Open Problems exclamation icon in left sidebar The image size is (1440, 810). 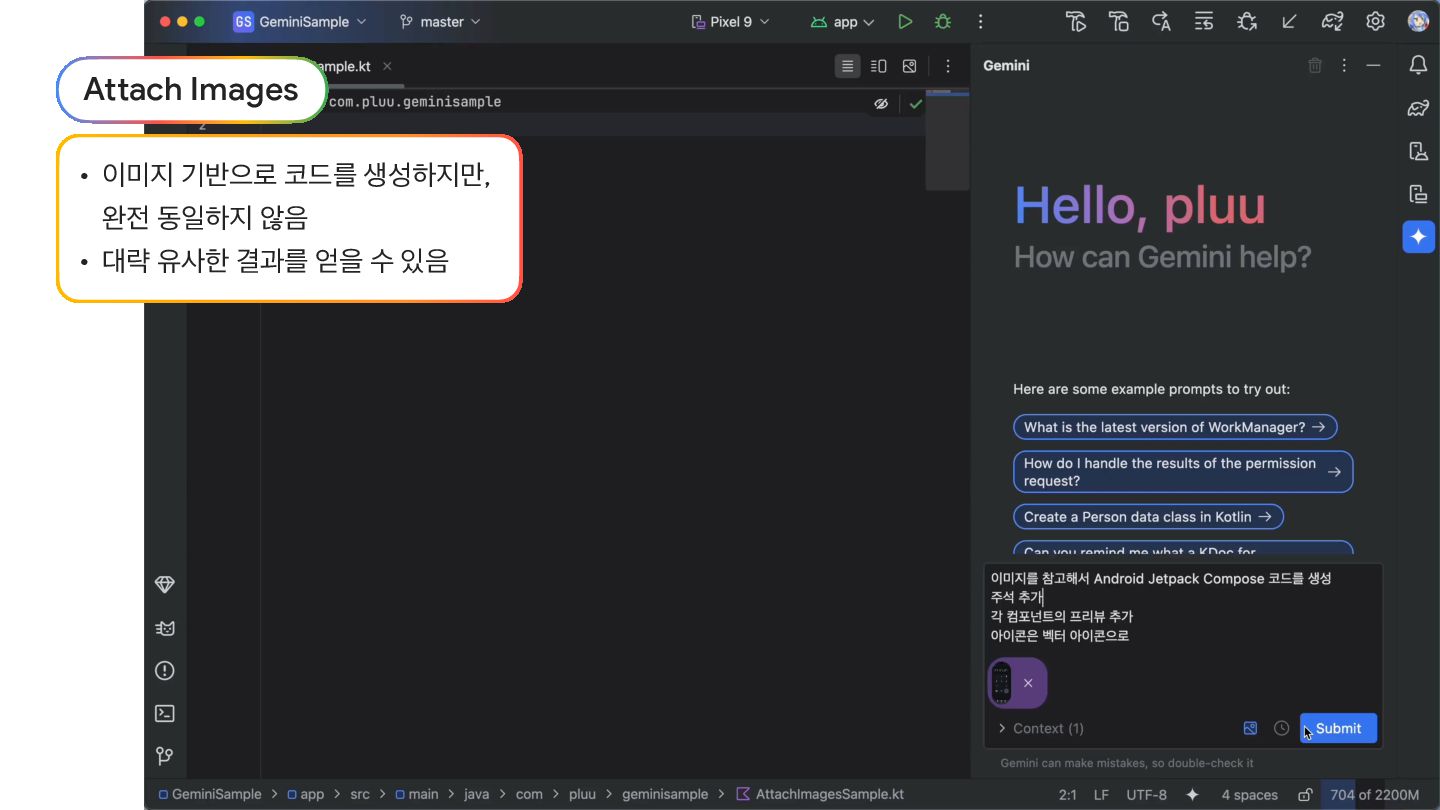pyautogui.click(x=165, y=671)
